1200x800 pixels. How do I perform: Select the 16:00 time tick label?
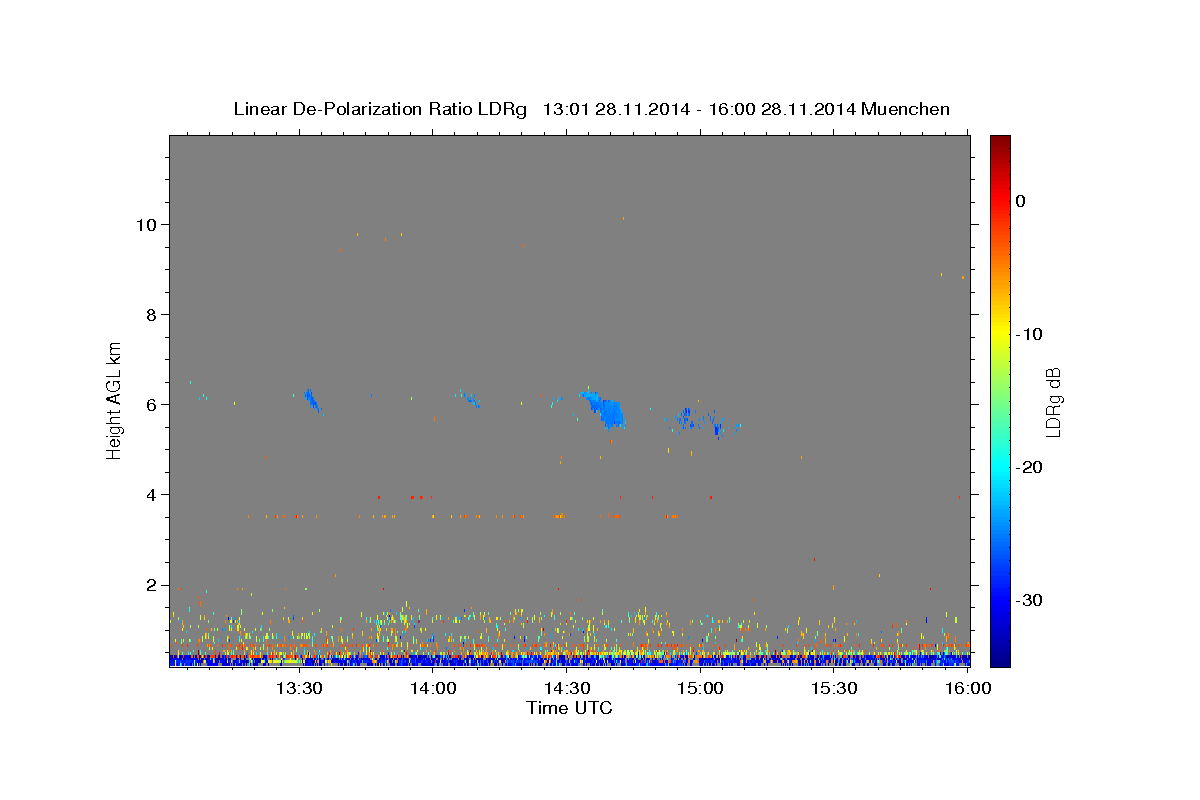[968, 688]
